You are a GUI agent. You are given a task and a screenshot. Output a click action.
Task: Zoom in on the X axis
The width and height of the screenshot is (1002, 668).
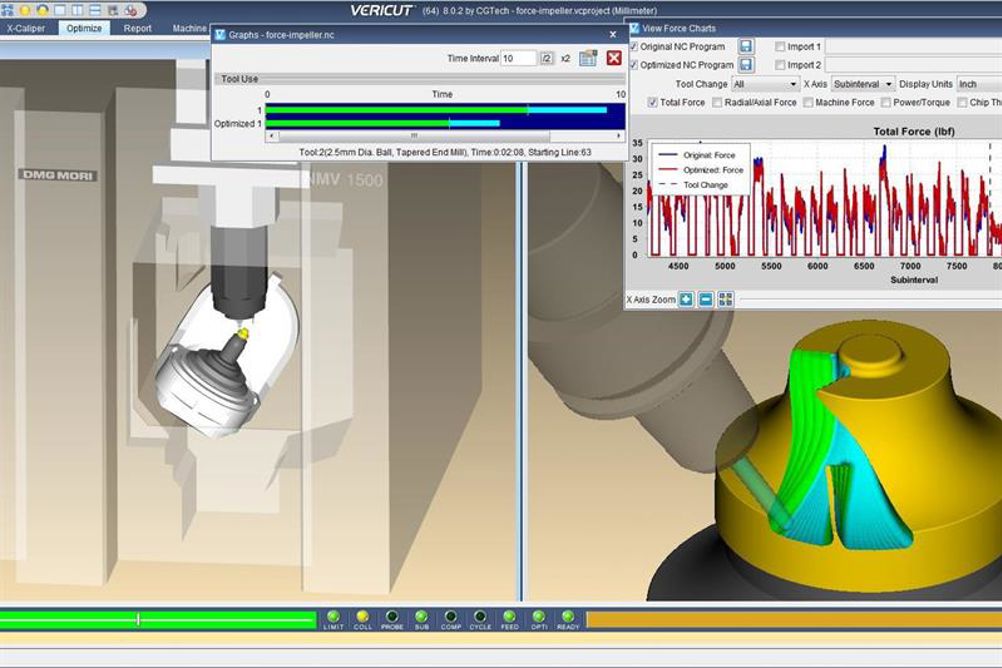pyautogui.click(x=686, y=299)
